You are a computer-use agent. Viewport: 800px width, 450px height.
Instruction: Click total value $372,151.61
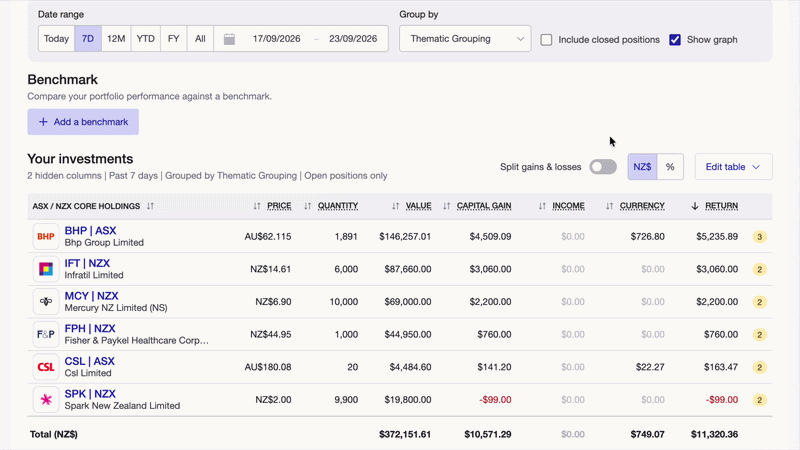coord(405,435)
